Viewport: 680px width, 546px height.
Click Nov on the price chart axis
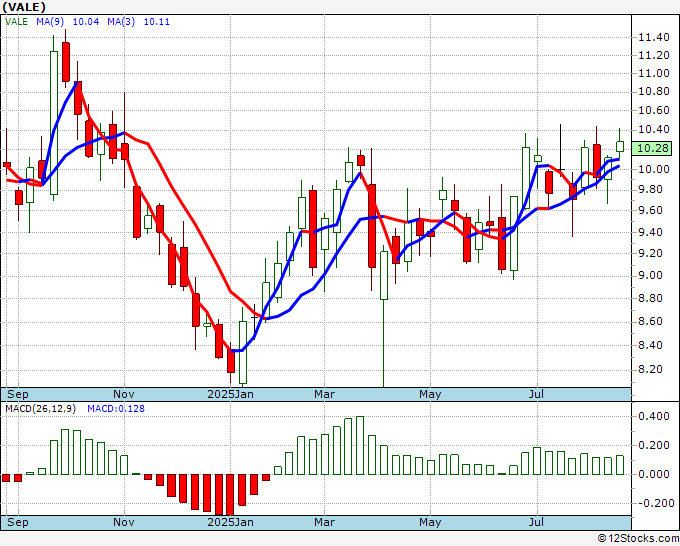124,394
